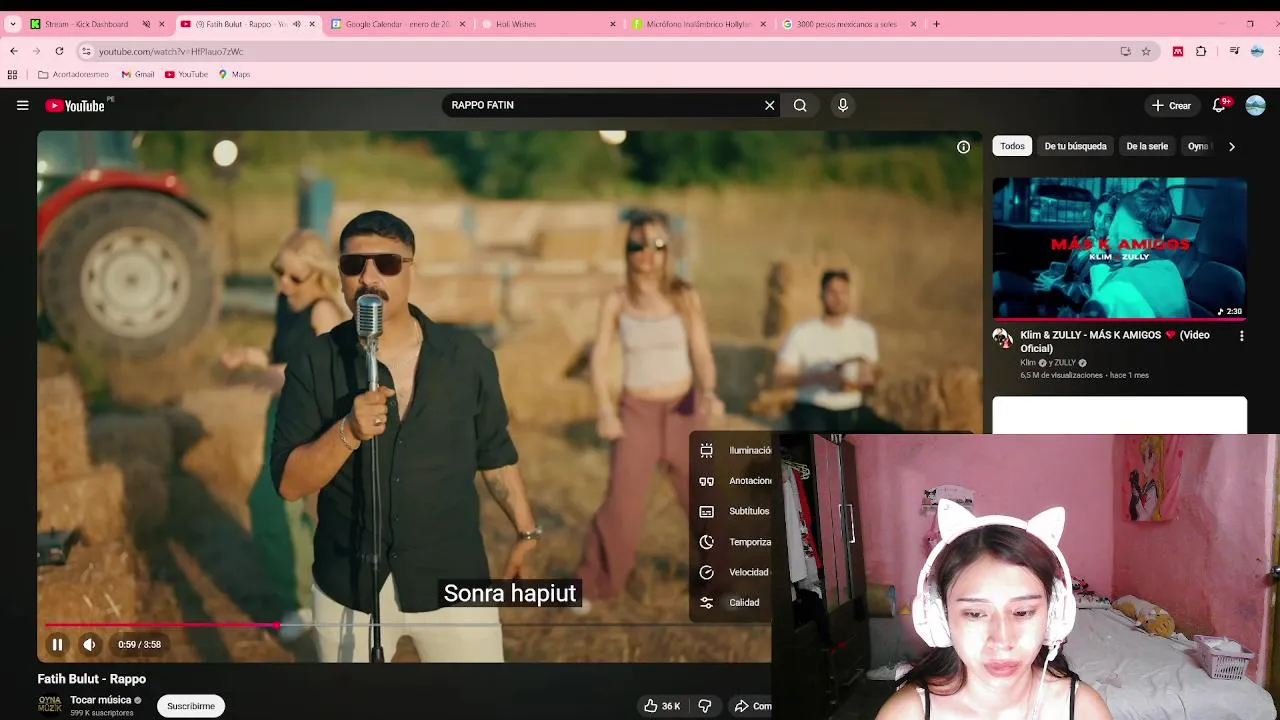Open Anotaciones setting in player menu
This screenshot has height=720, width=1280.
pyautogui.click(x=735, y=481)
